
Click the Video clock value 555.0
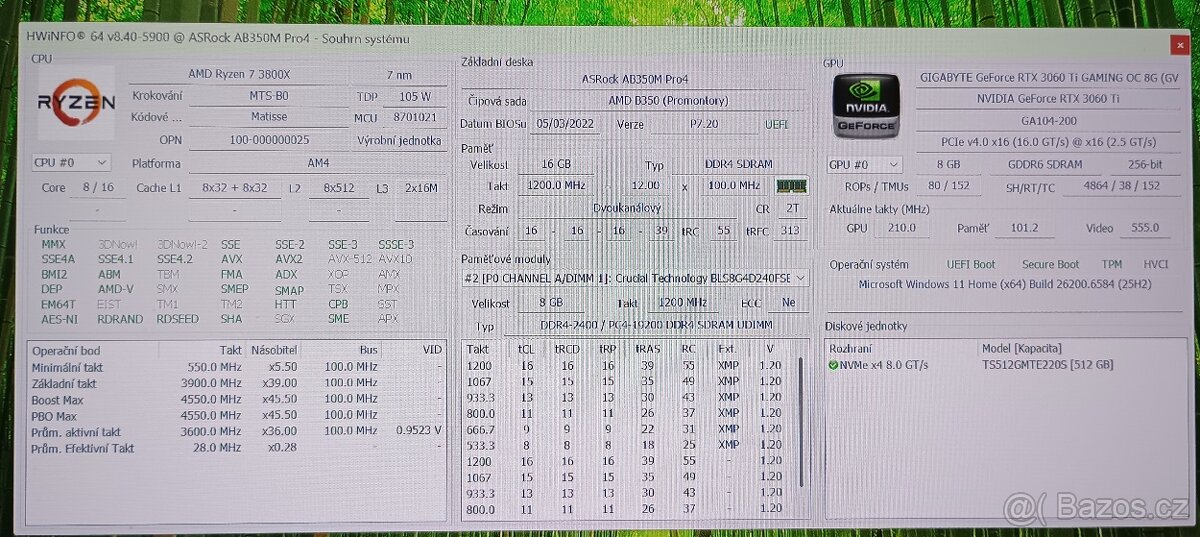click(x=1145, y=228)
